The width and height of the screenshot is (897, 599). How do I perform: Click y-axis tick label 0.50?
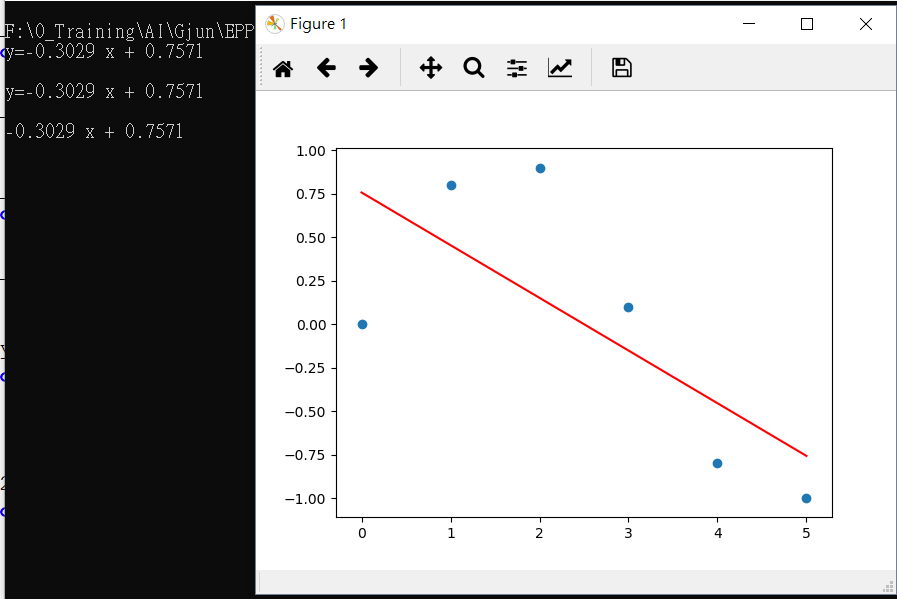tap(311, 238)
